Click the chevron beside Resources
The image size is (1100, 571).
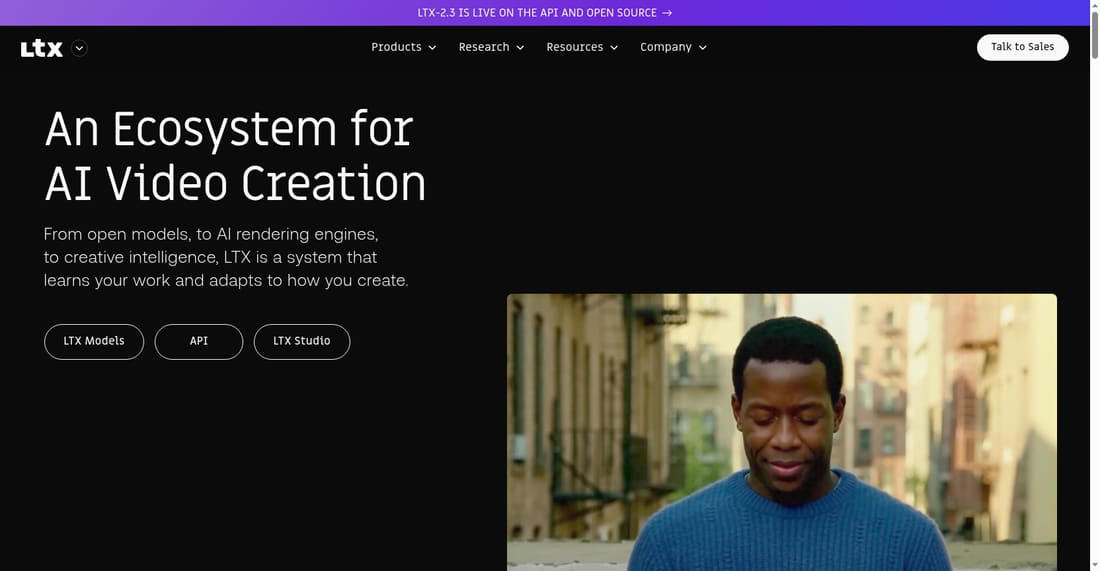coord(614,48)
